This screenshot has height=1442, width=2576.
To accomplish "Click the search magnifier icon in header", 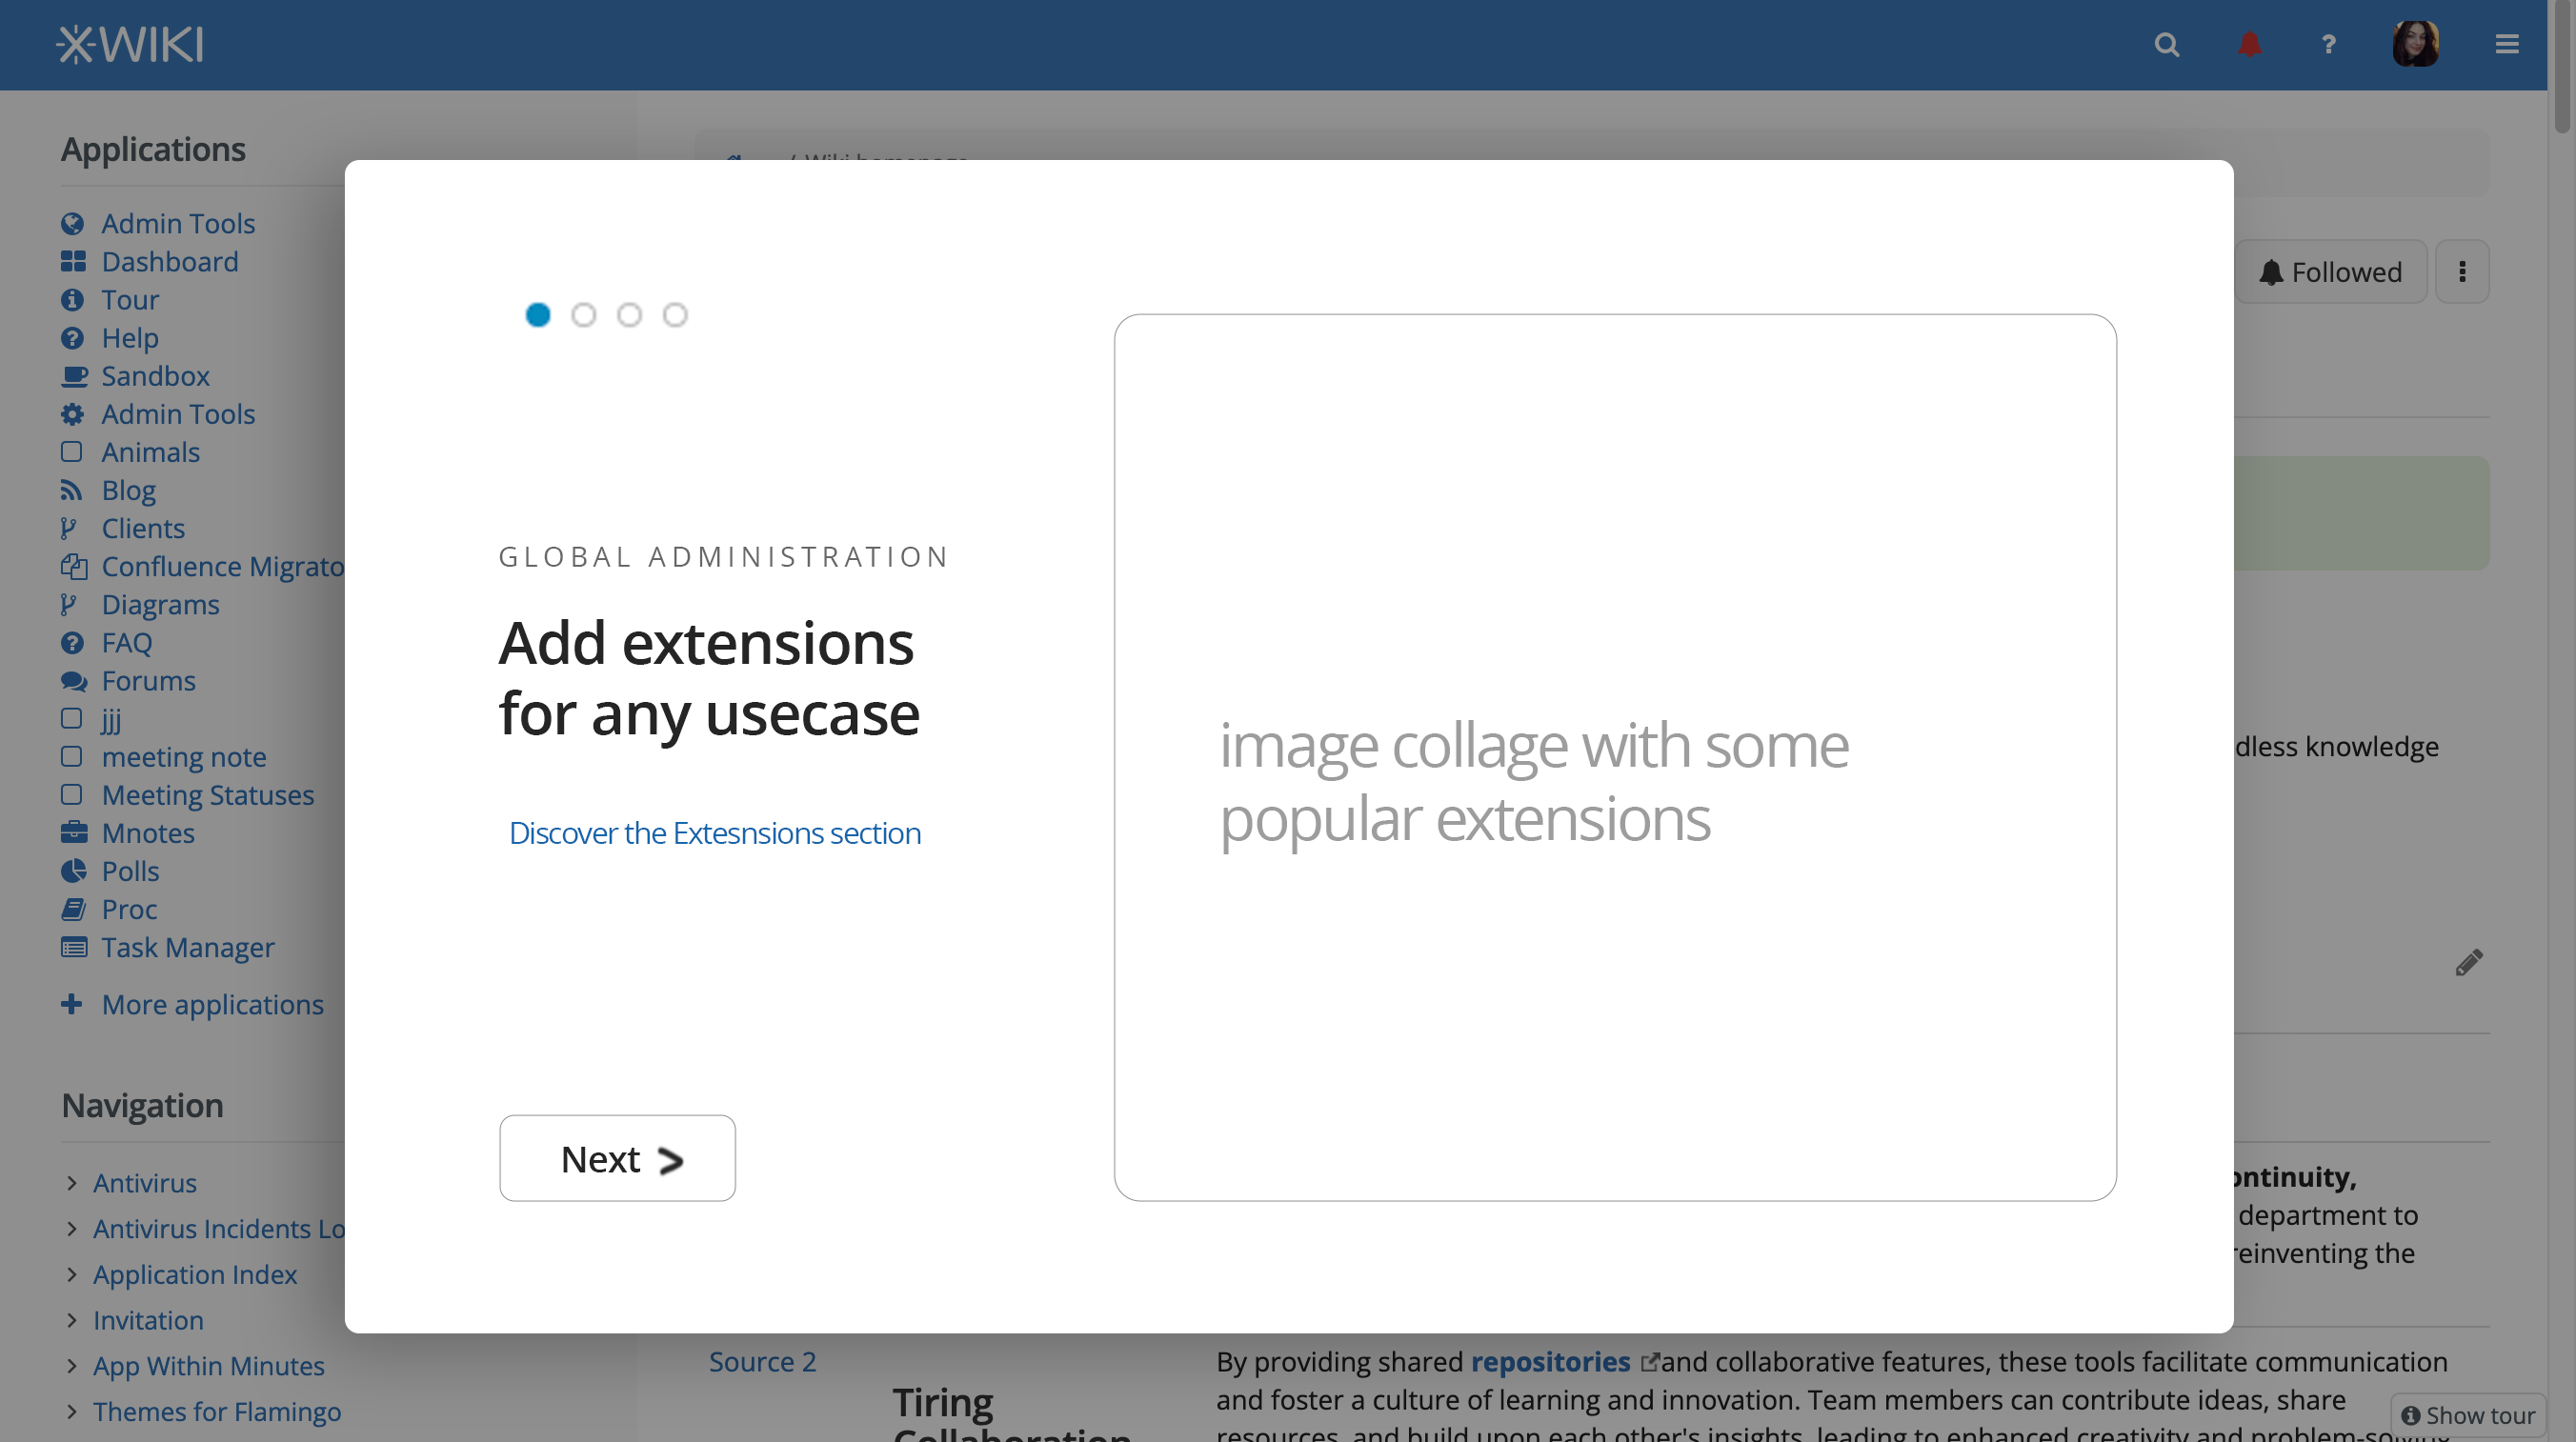I will tap(2166, 45).
